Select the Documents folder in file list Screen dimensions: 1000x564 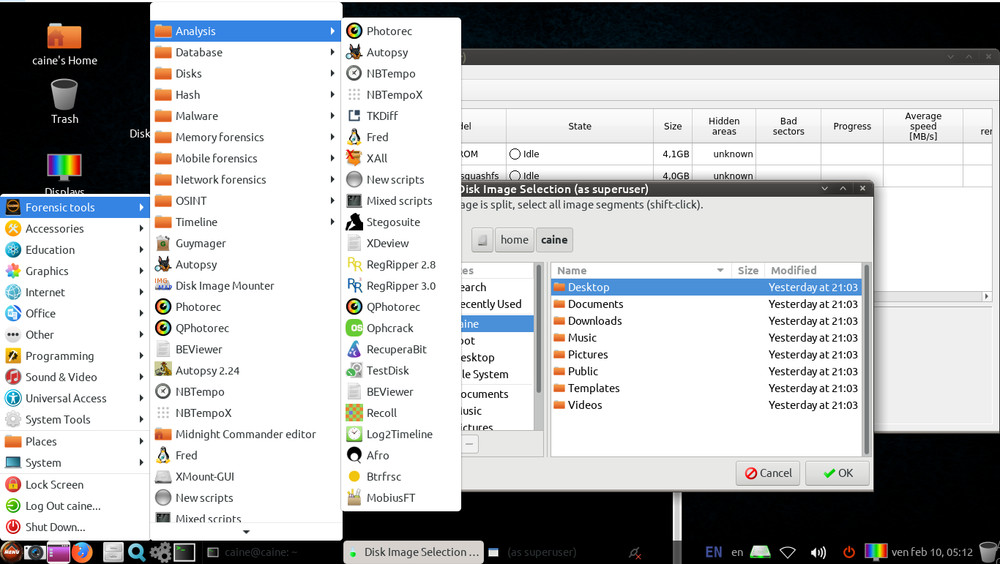[595, 304]
